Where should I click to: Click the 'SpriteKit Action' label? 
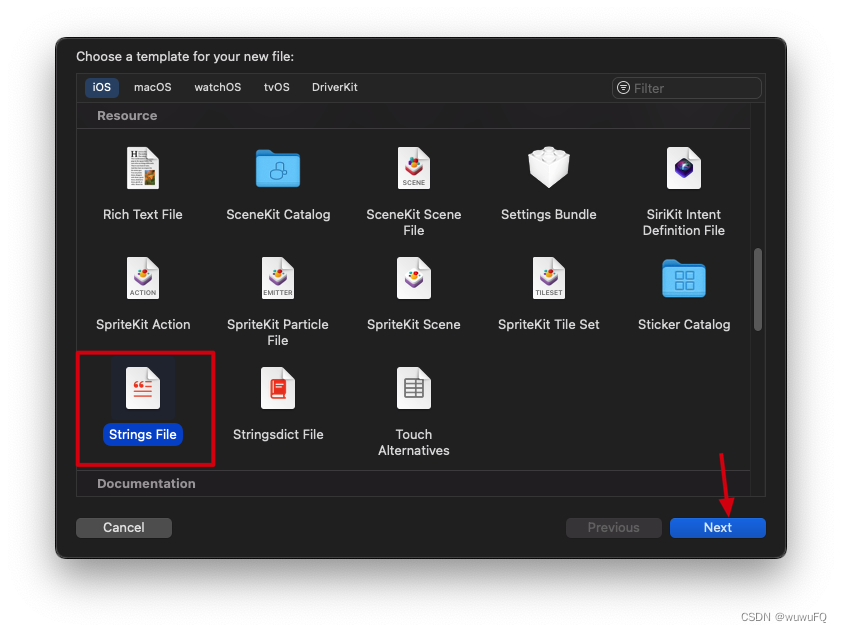[143, 324]
